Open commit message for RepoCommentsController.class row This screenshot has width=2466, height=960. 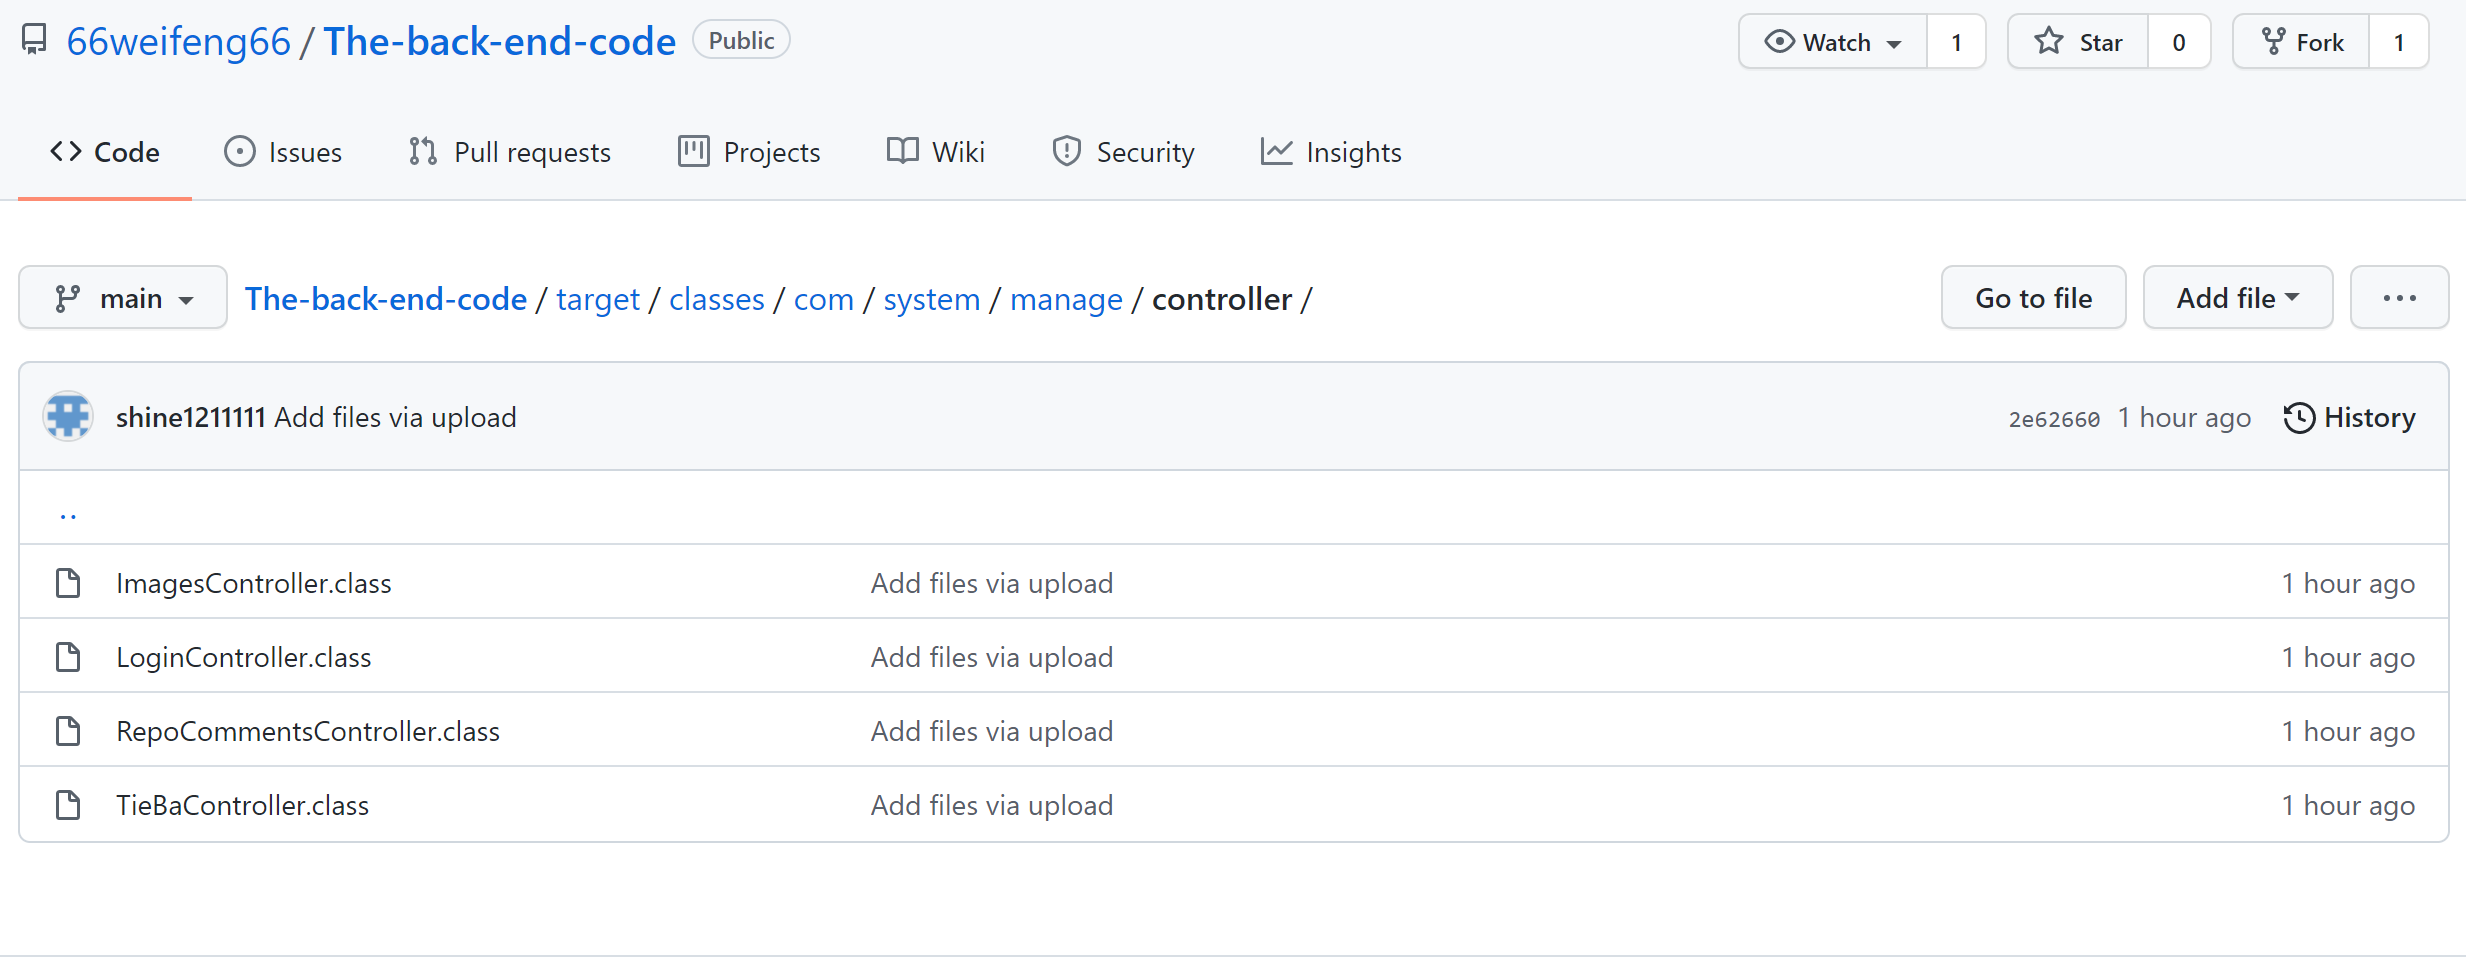pyautogui.click(x=992, y=731)
